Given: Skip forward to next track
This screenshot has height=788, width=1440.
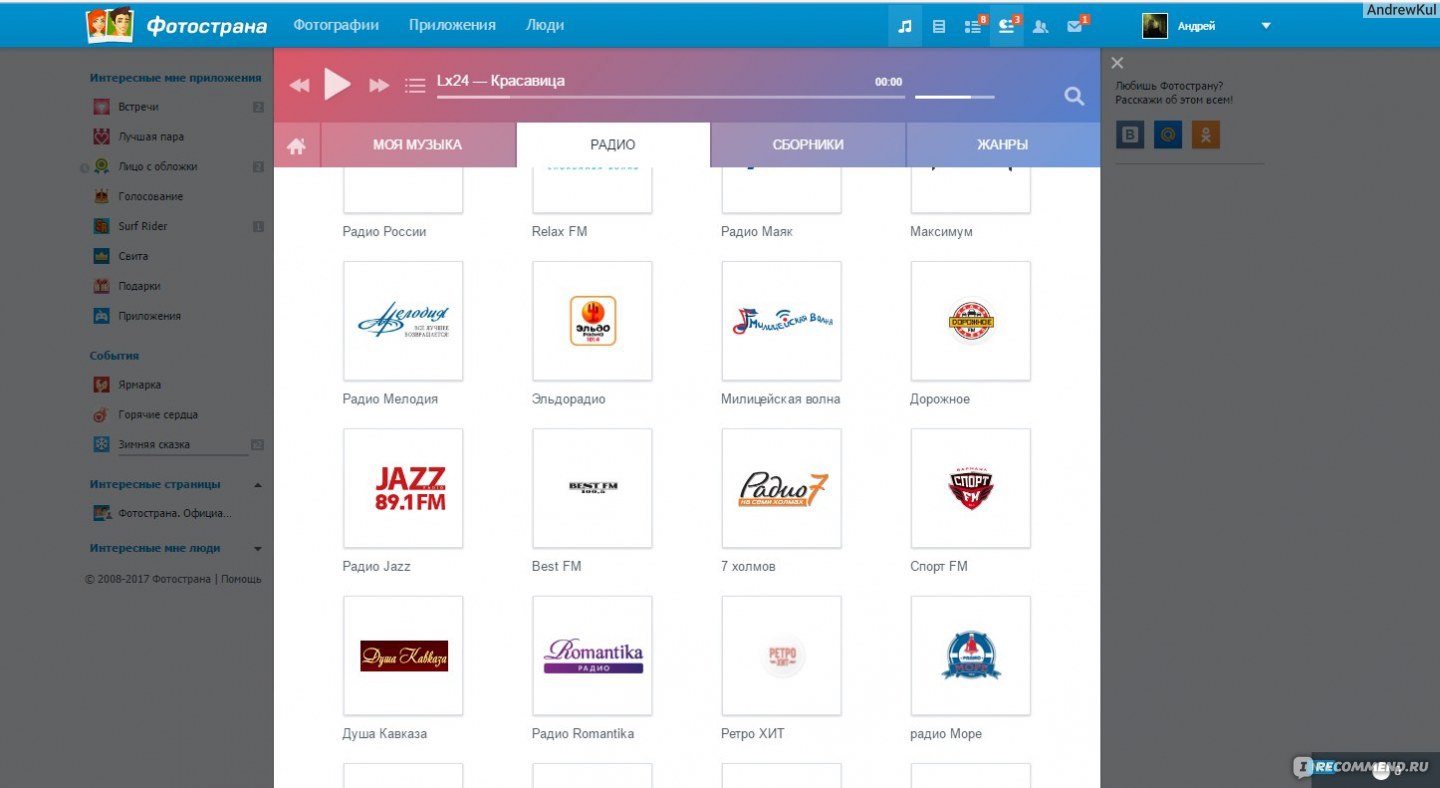Looking at the screenshot, I should click(379, 86).
